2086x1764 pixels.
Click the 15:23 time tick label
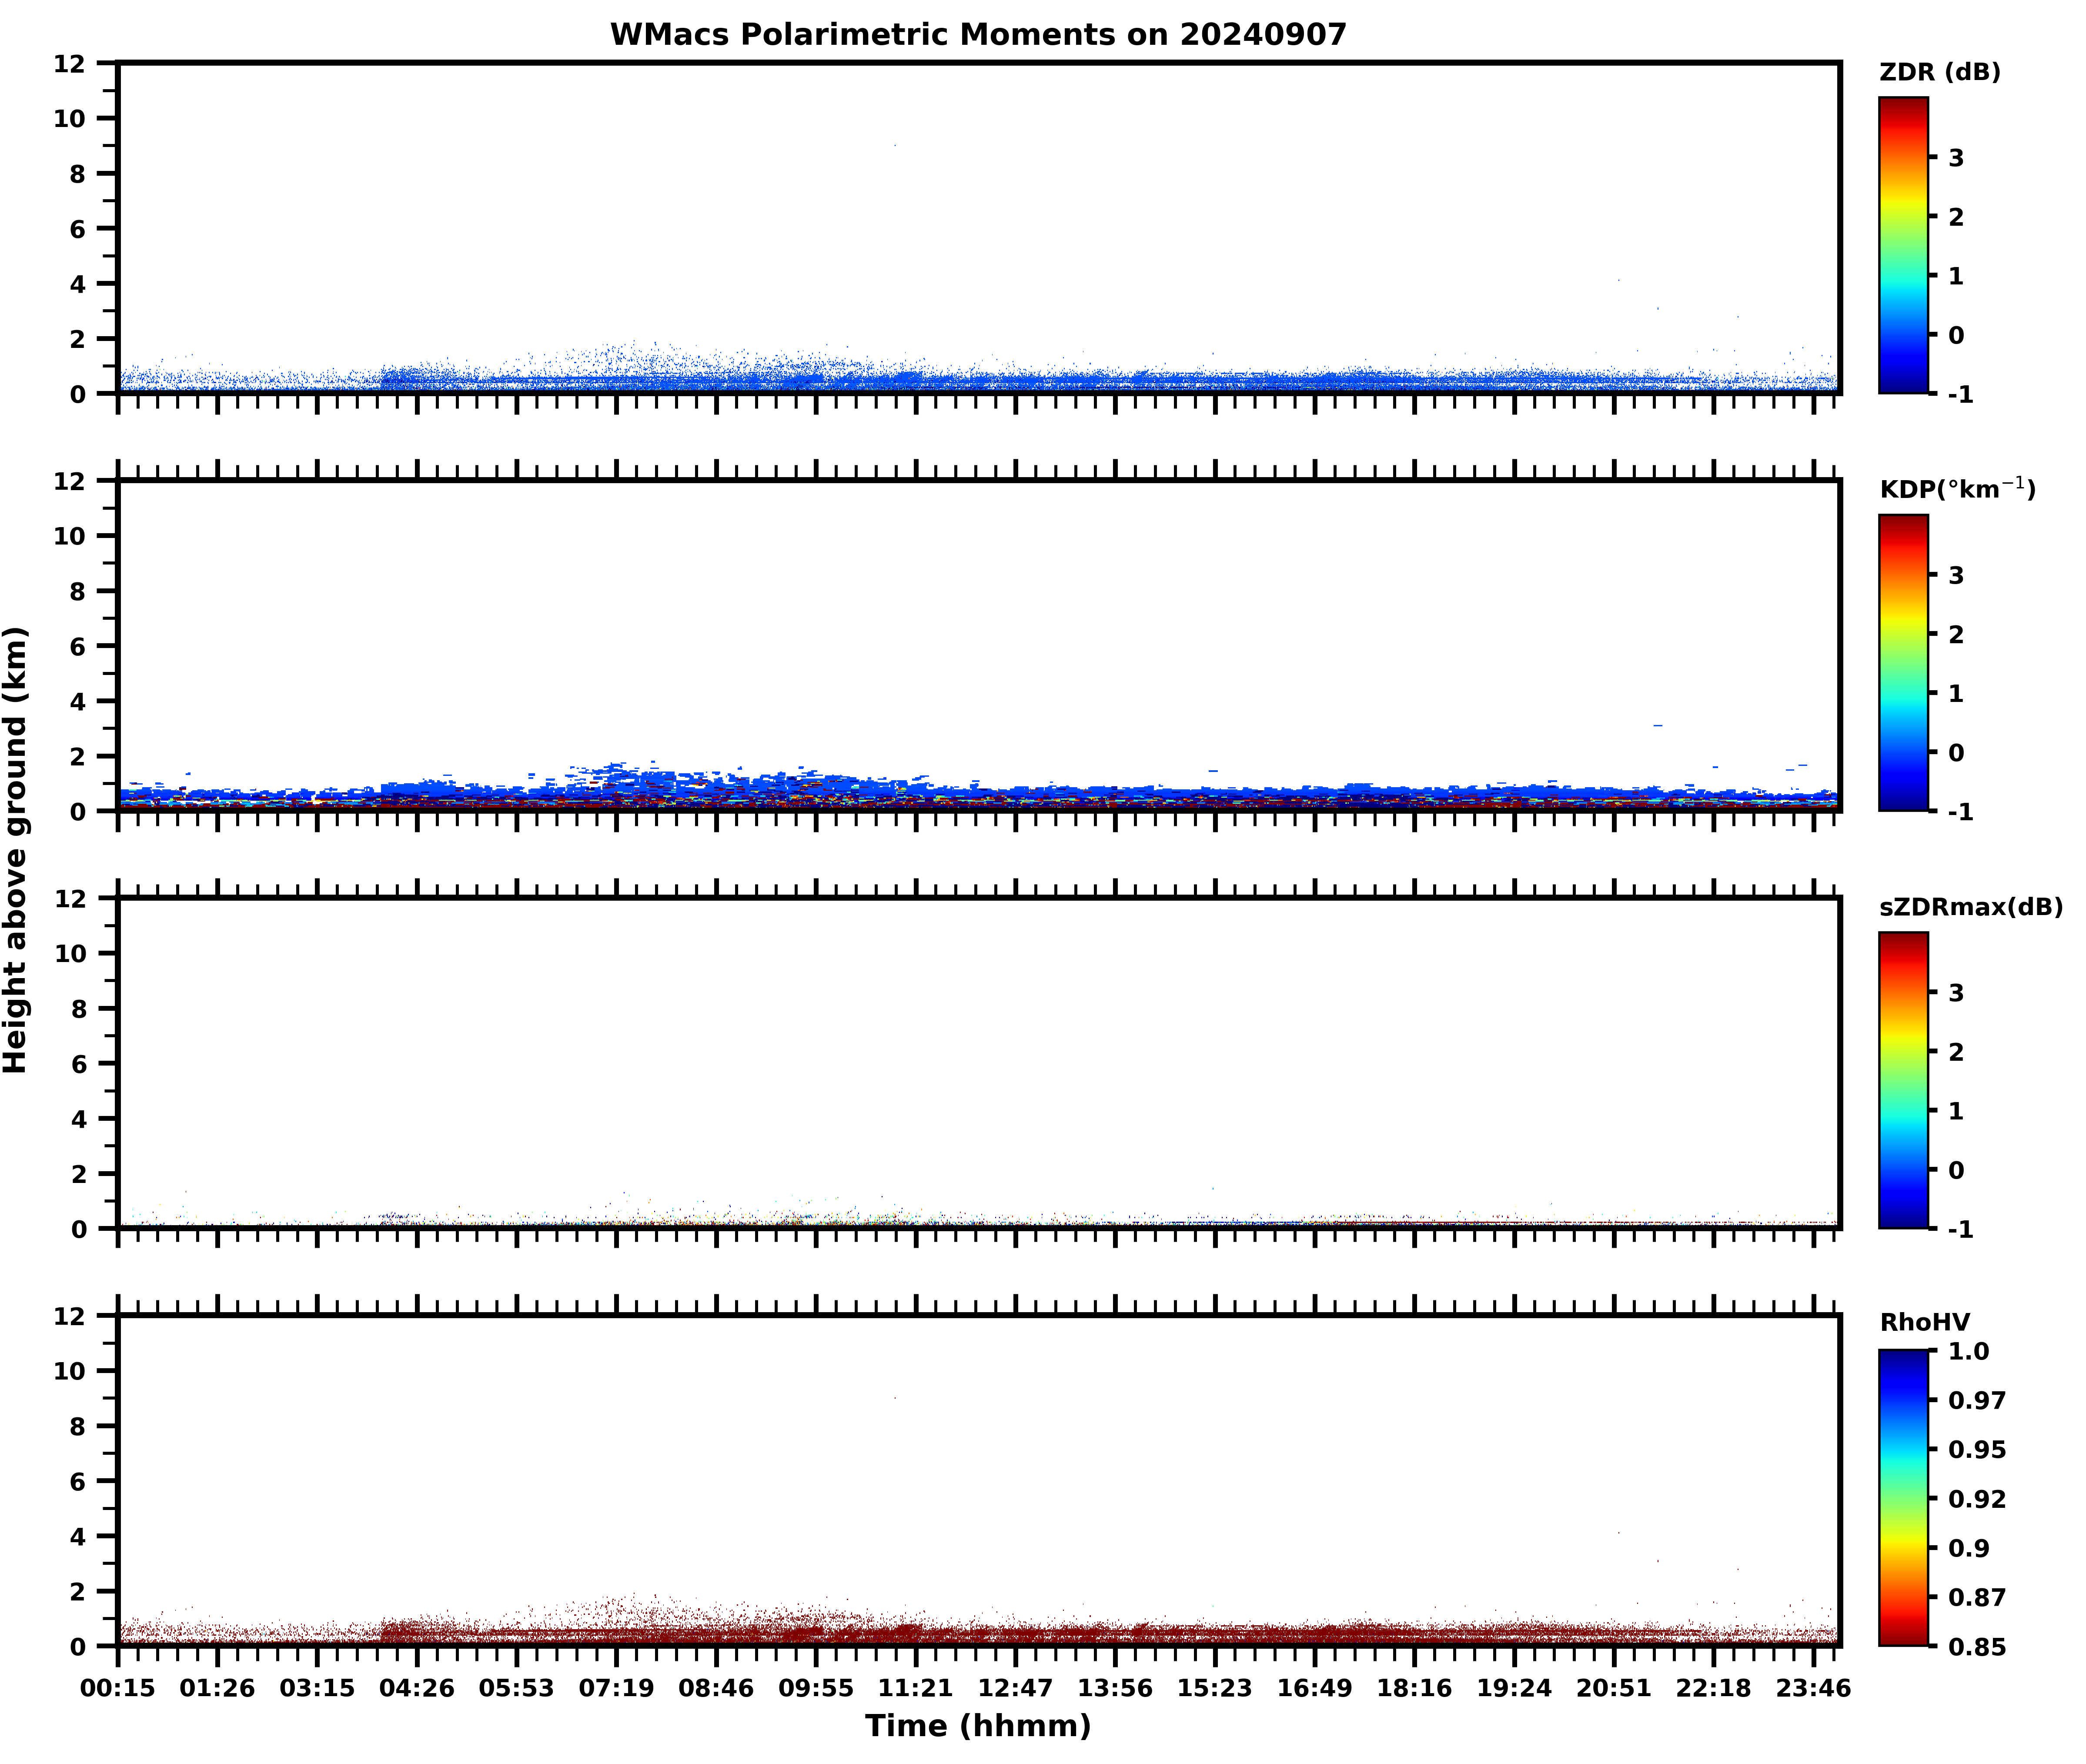(x=1214, y=1688)
